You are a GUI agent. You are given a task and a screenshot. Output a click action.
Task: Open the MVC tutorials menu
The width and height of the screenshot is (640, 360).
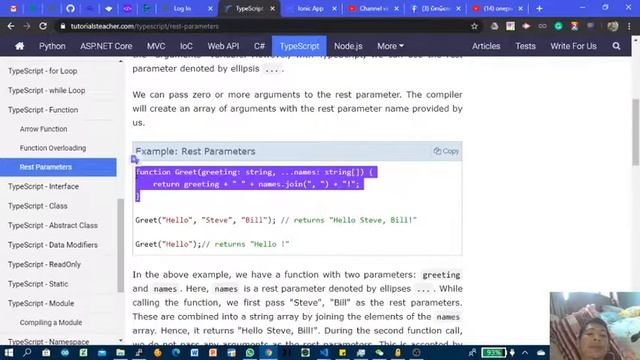pyautogui.click(x=156, y=46)
